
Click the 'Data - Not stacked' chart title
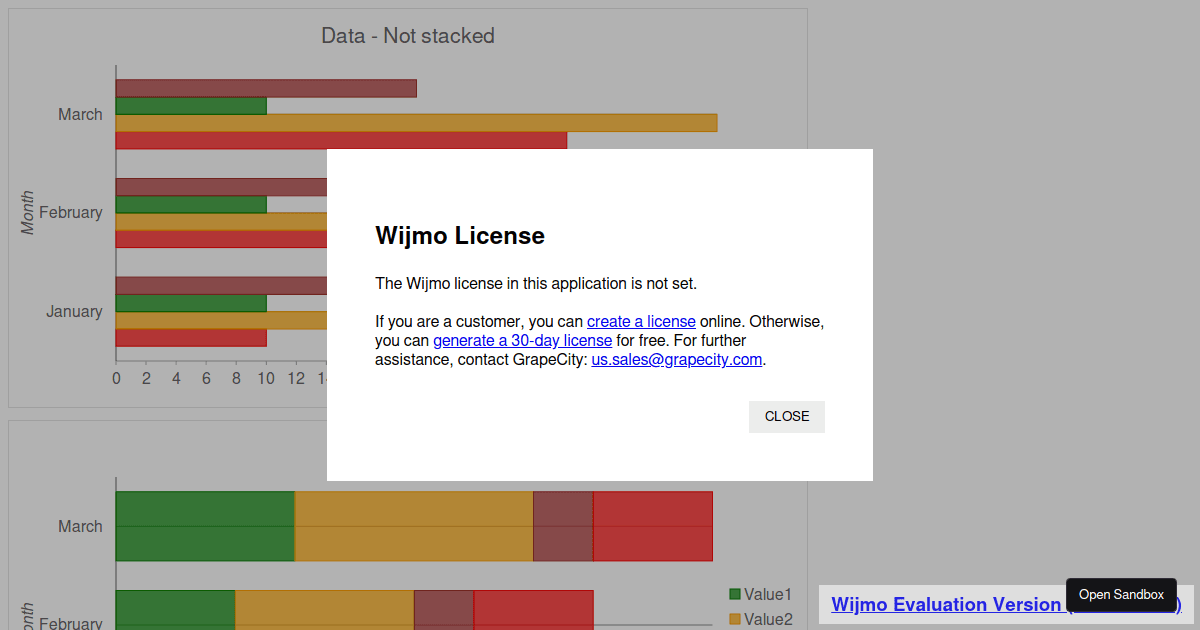[x=407, y=36]
